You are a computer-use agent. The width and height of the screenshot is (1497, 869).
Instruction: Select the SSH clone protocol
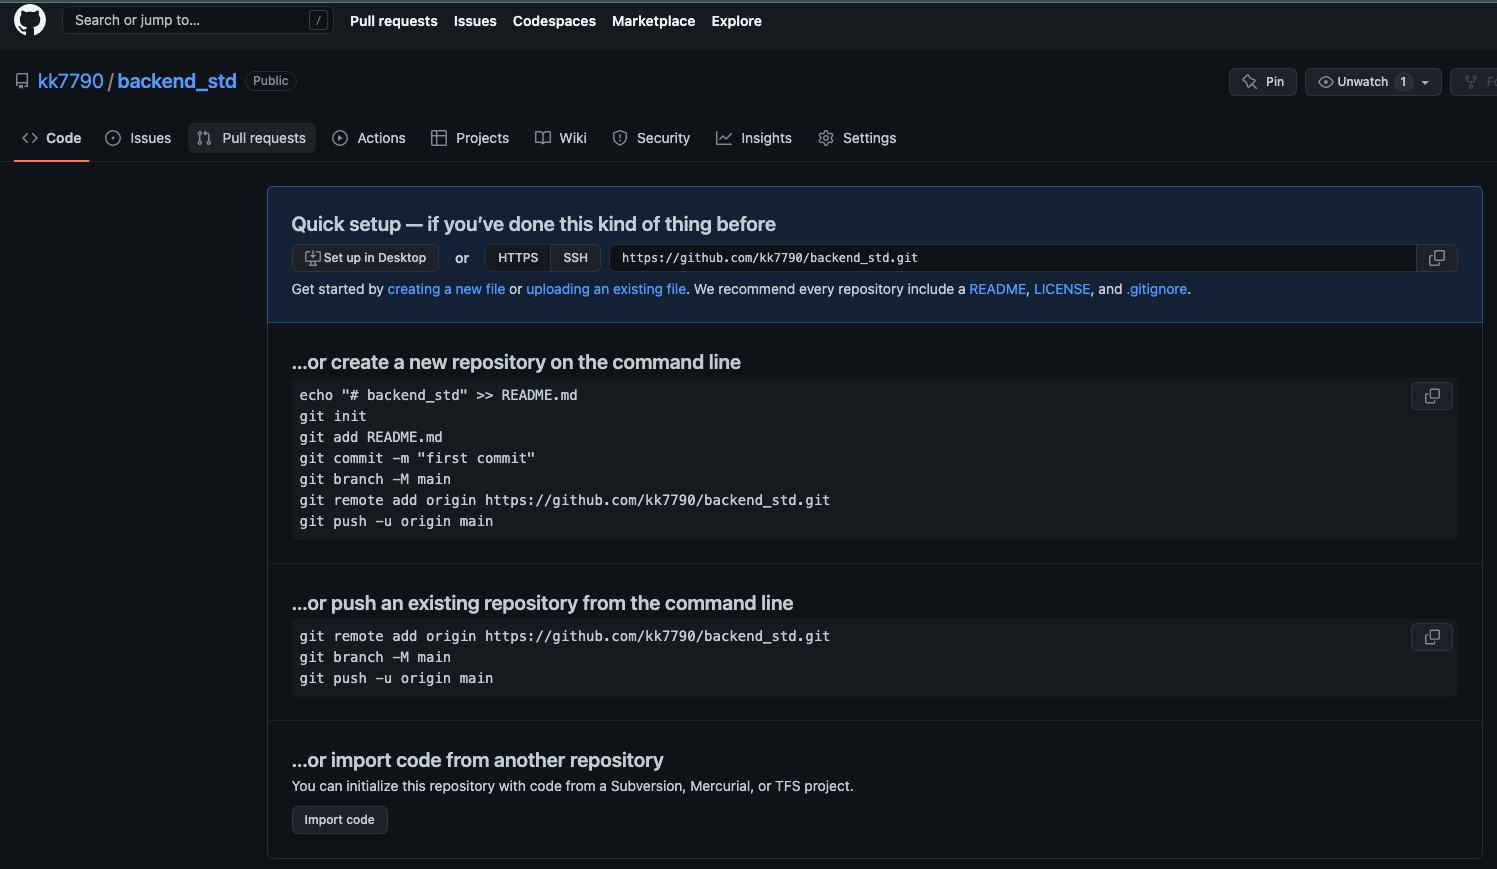click(x=575, y=257)
